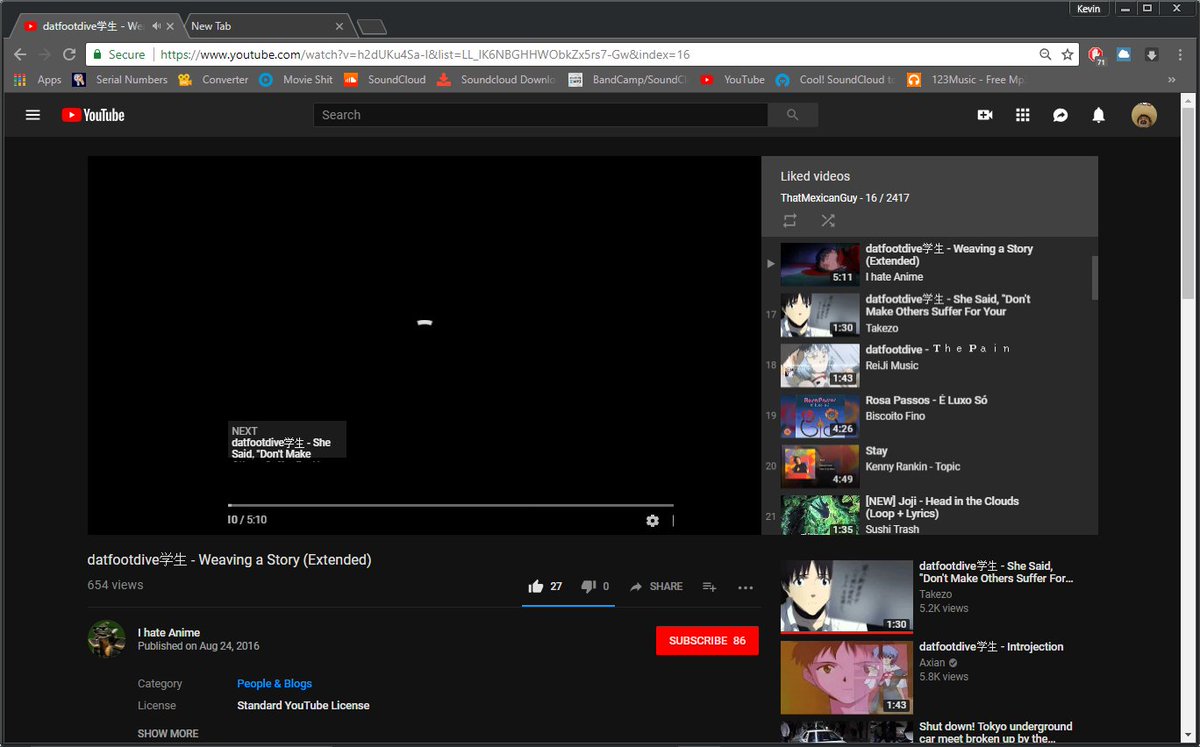Open the Liked videos playlist title
Viewport: 1200px width, 747px height.
815,176
